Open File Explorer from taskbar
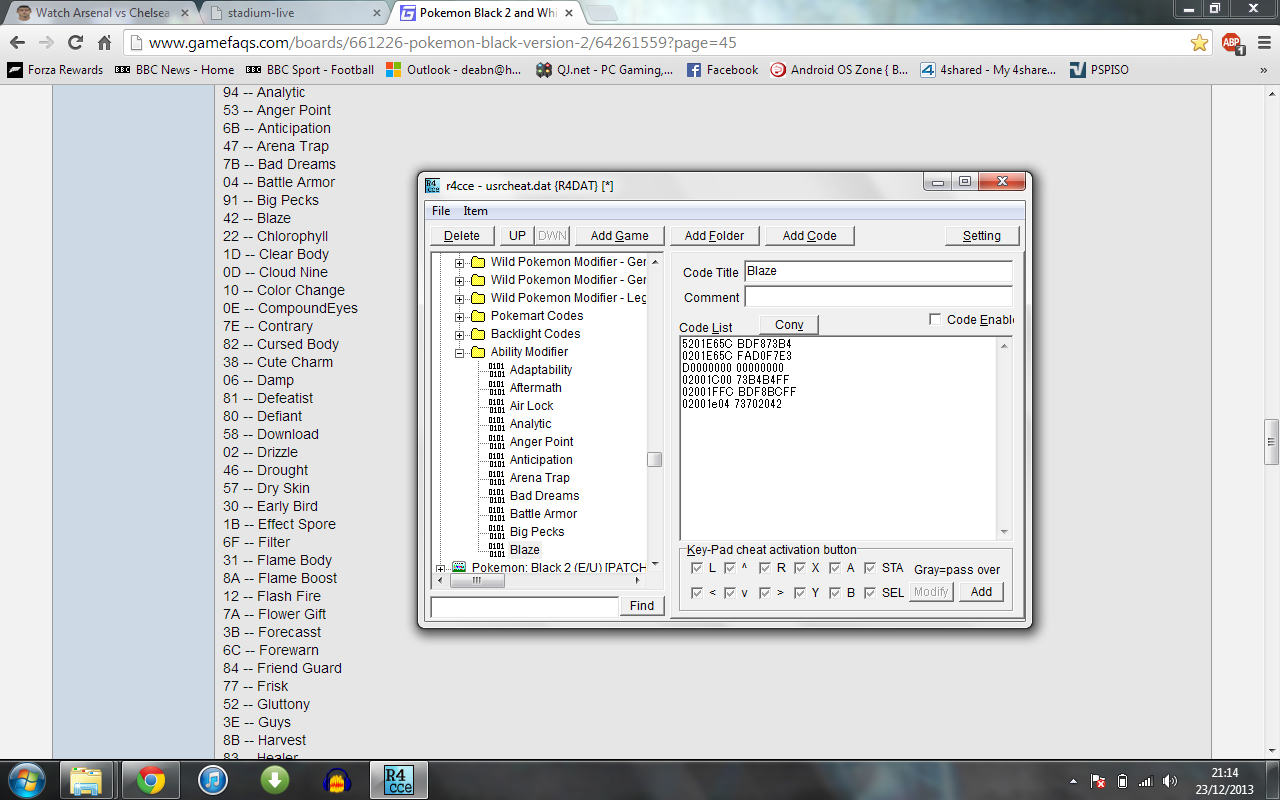This screenshot has height=800, width=1280. coord(87,779)
